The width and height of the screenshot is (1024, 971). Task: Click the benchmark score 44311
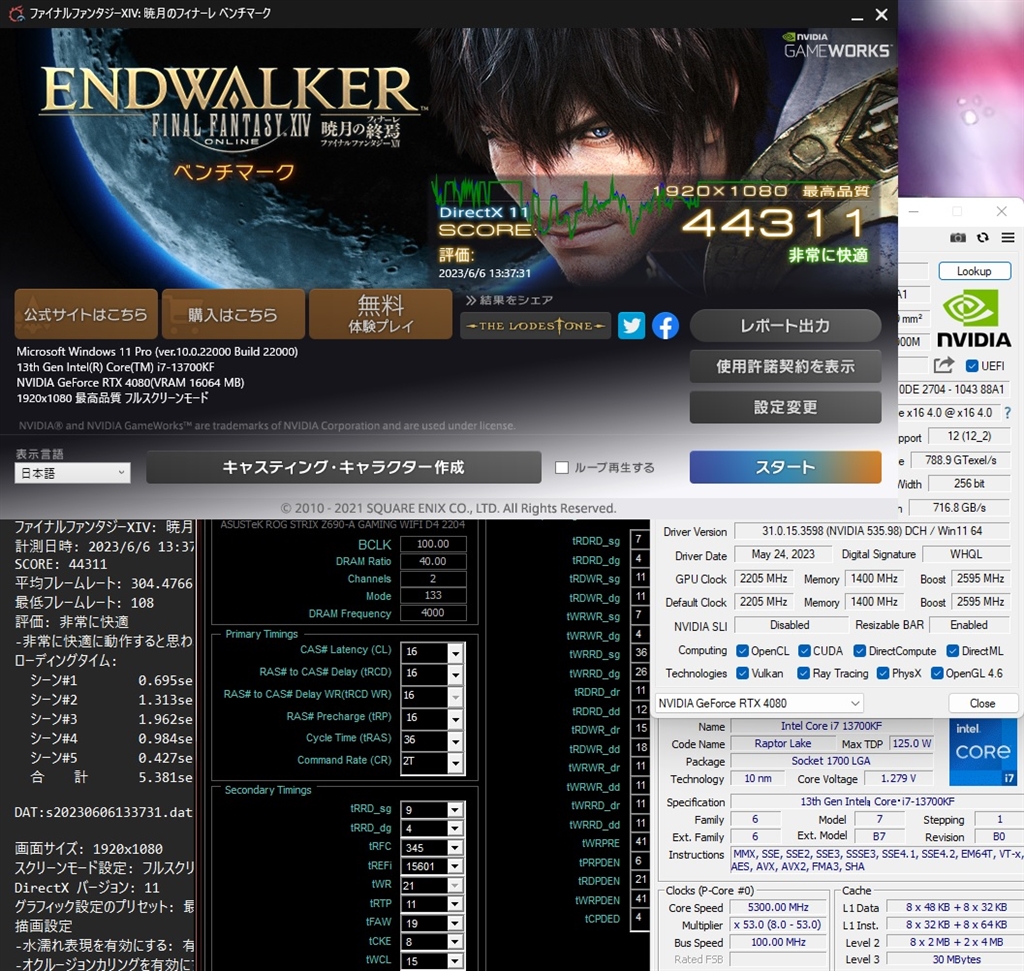[775, 223]
